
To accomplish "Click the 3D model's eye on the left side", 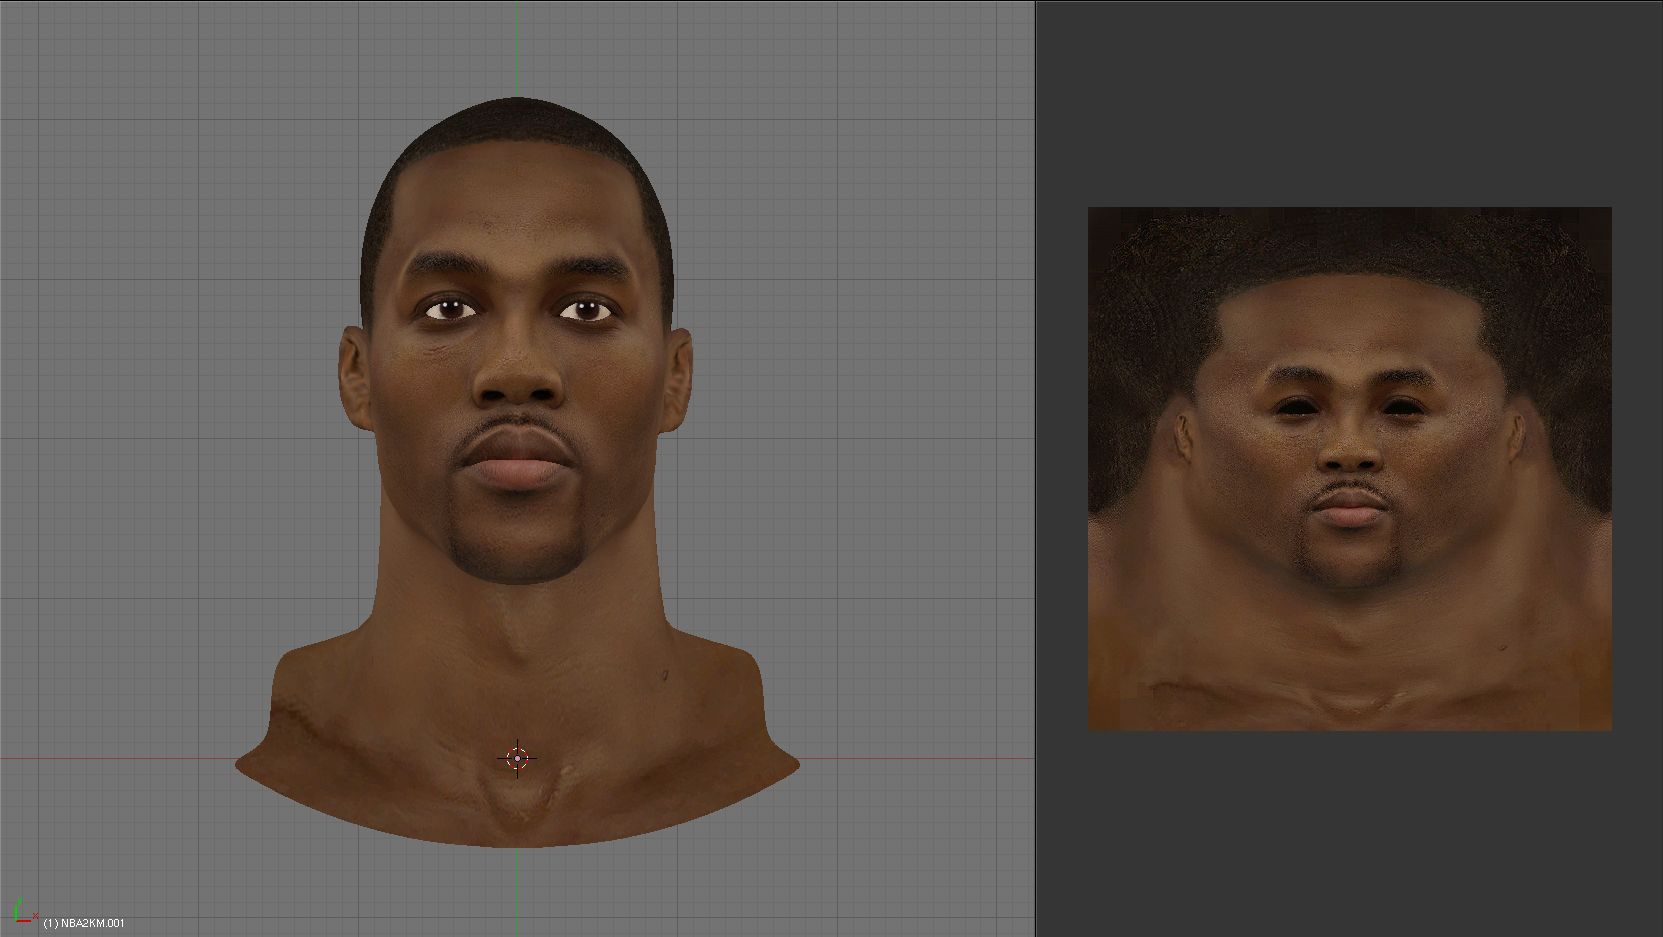I will [449, 309].
